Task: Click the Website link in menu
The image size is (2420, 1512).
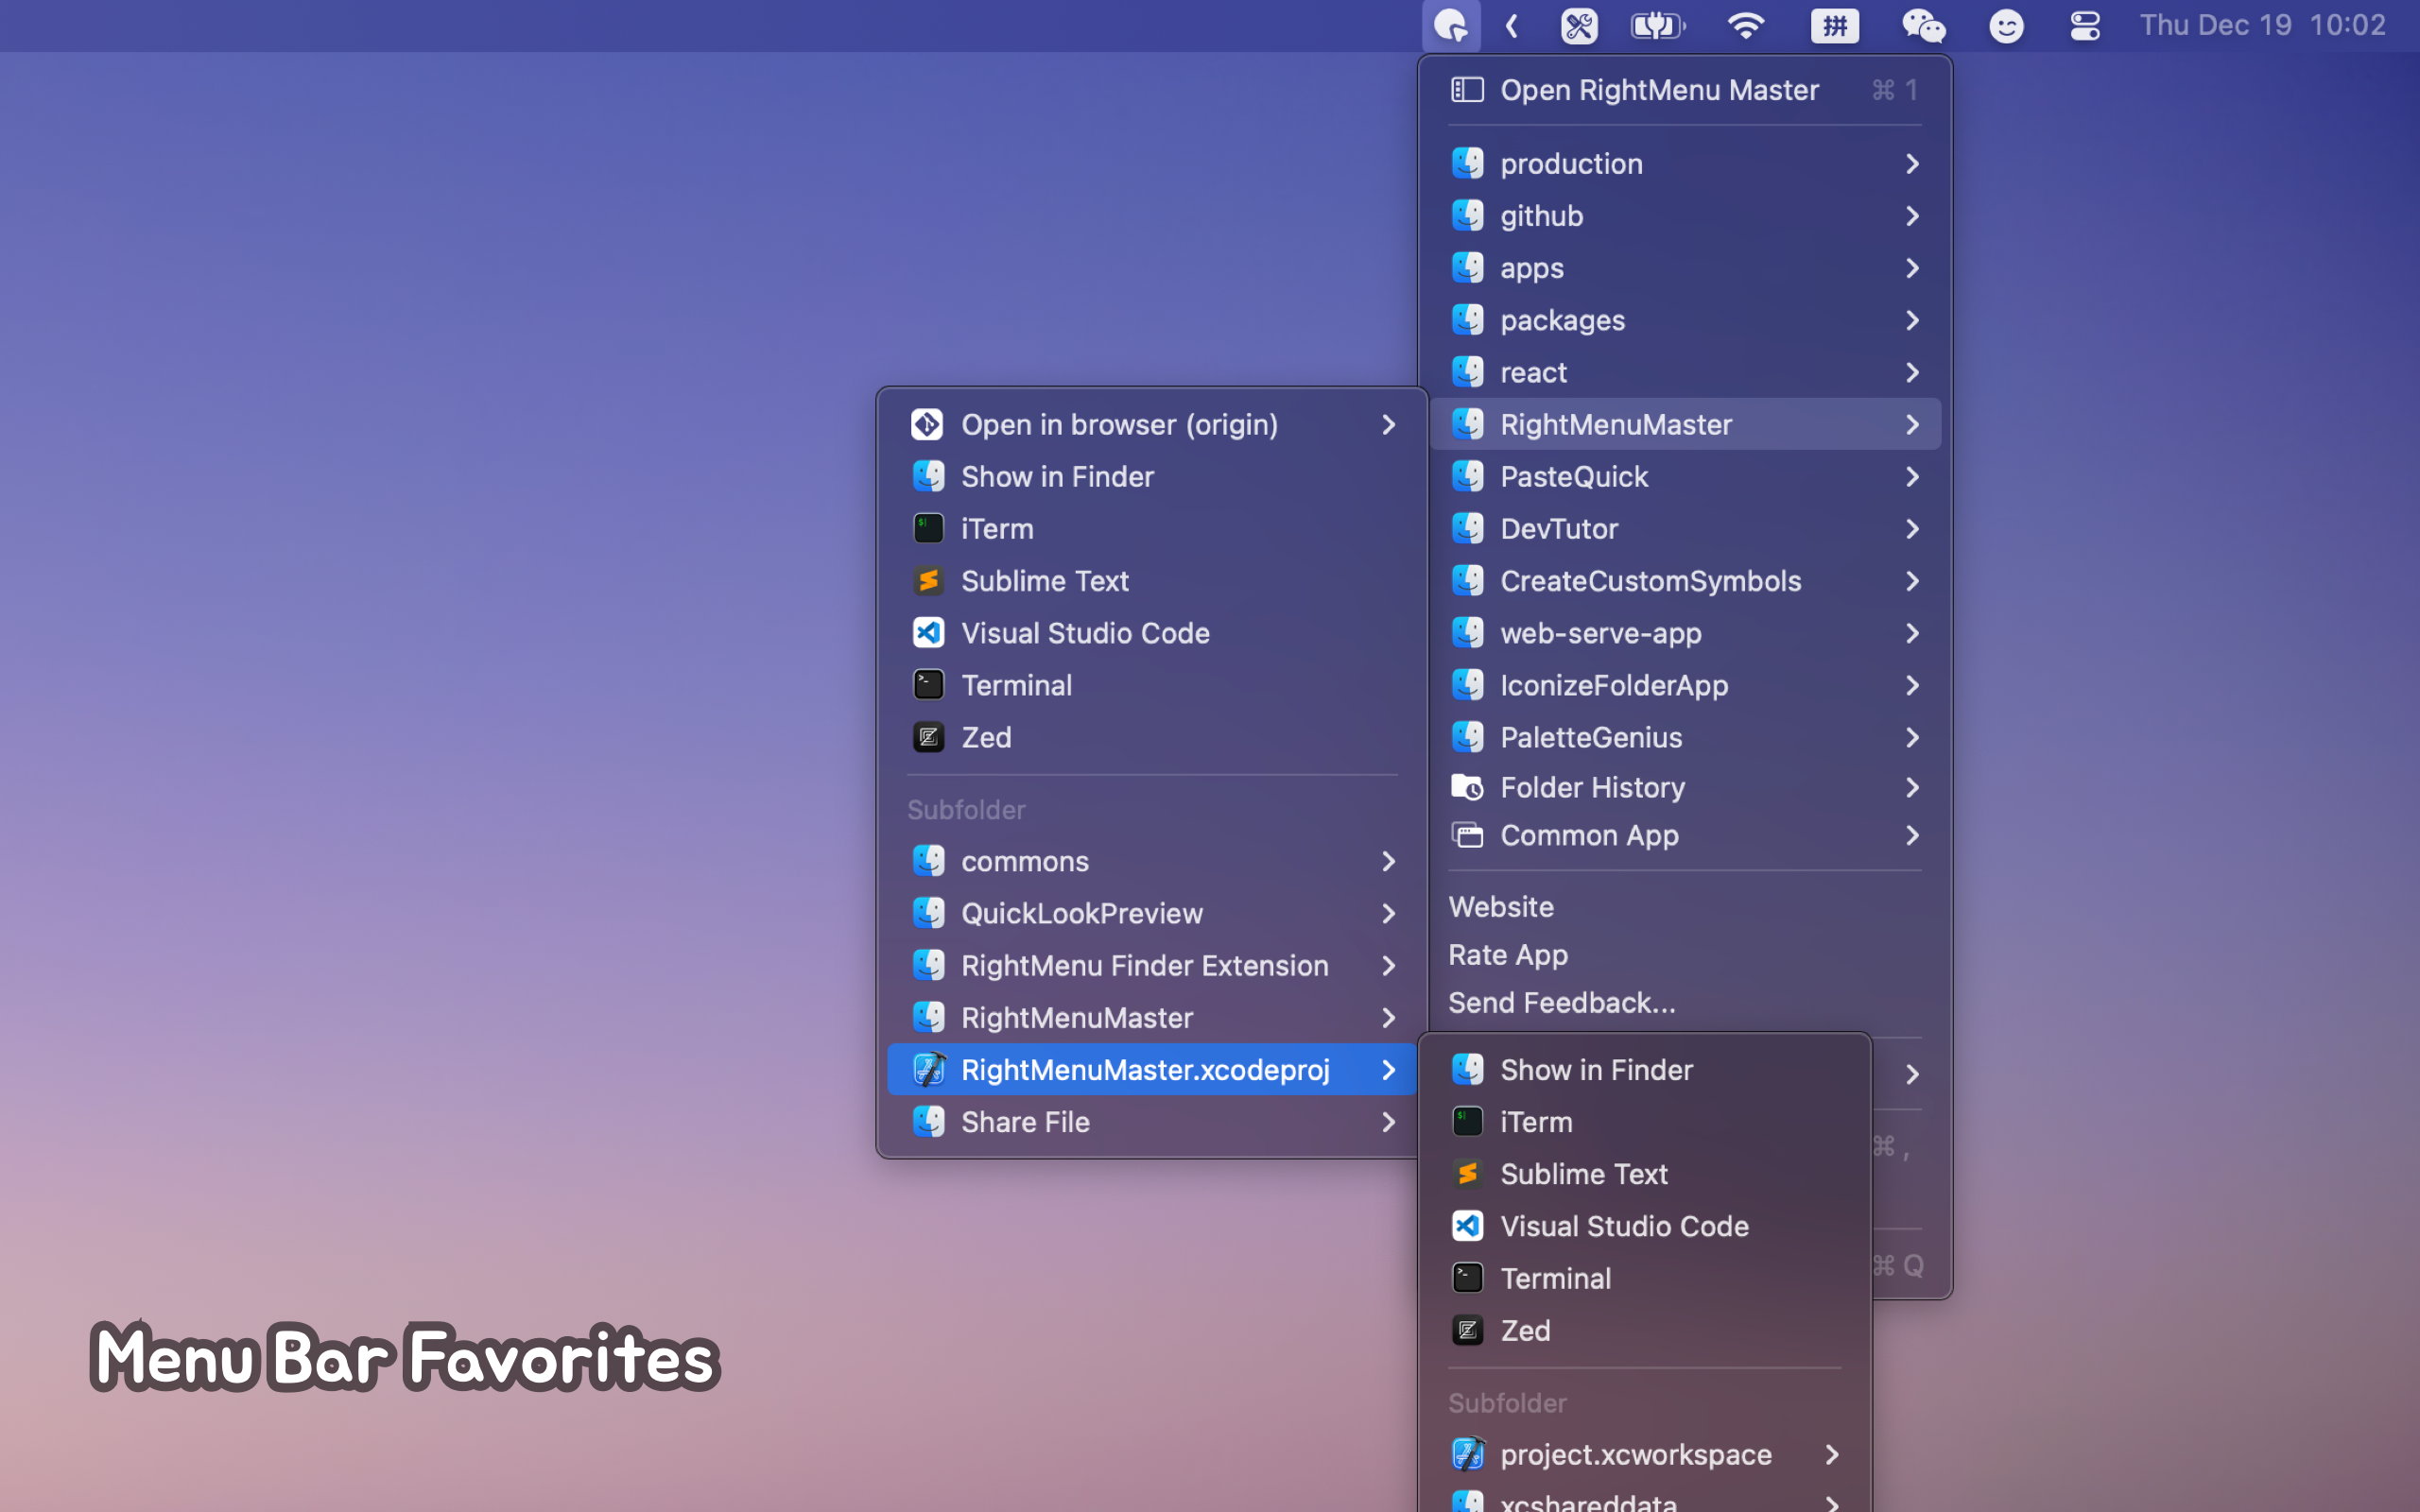Action: pos(1502,906)
